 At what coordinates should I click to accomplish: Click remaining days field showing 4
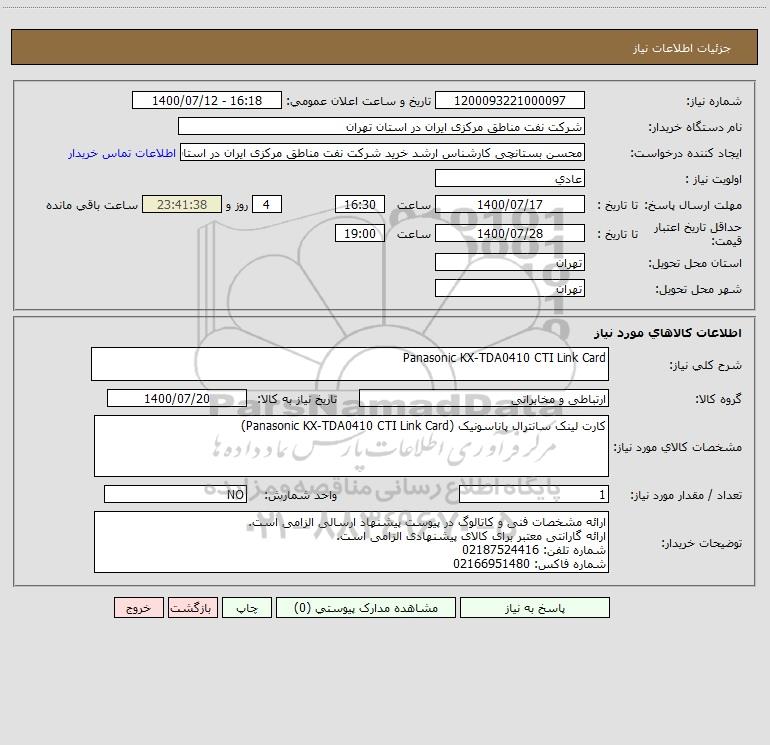tap(267, 204)
